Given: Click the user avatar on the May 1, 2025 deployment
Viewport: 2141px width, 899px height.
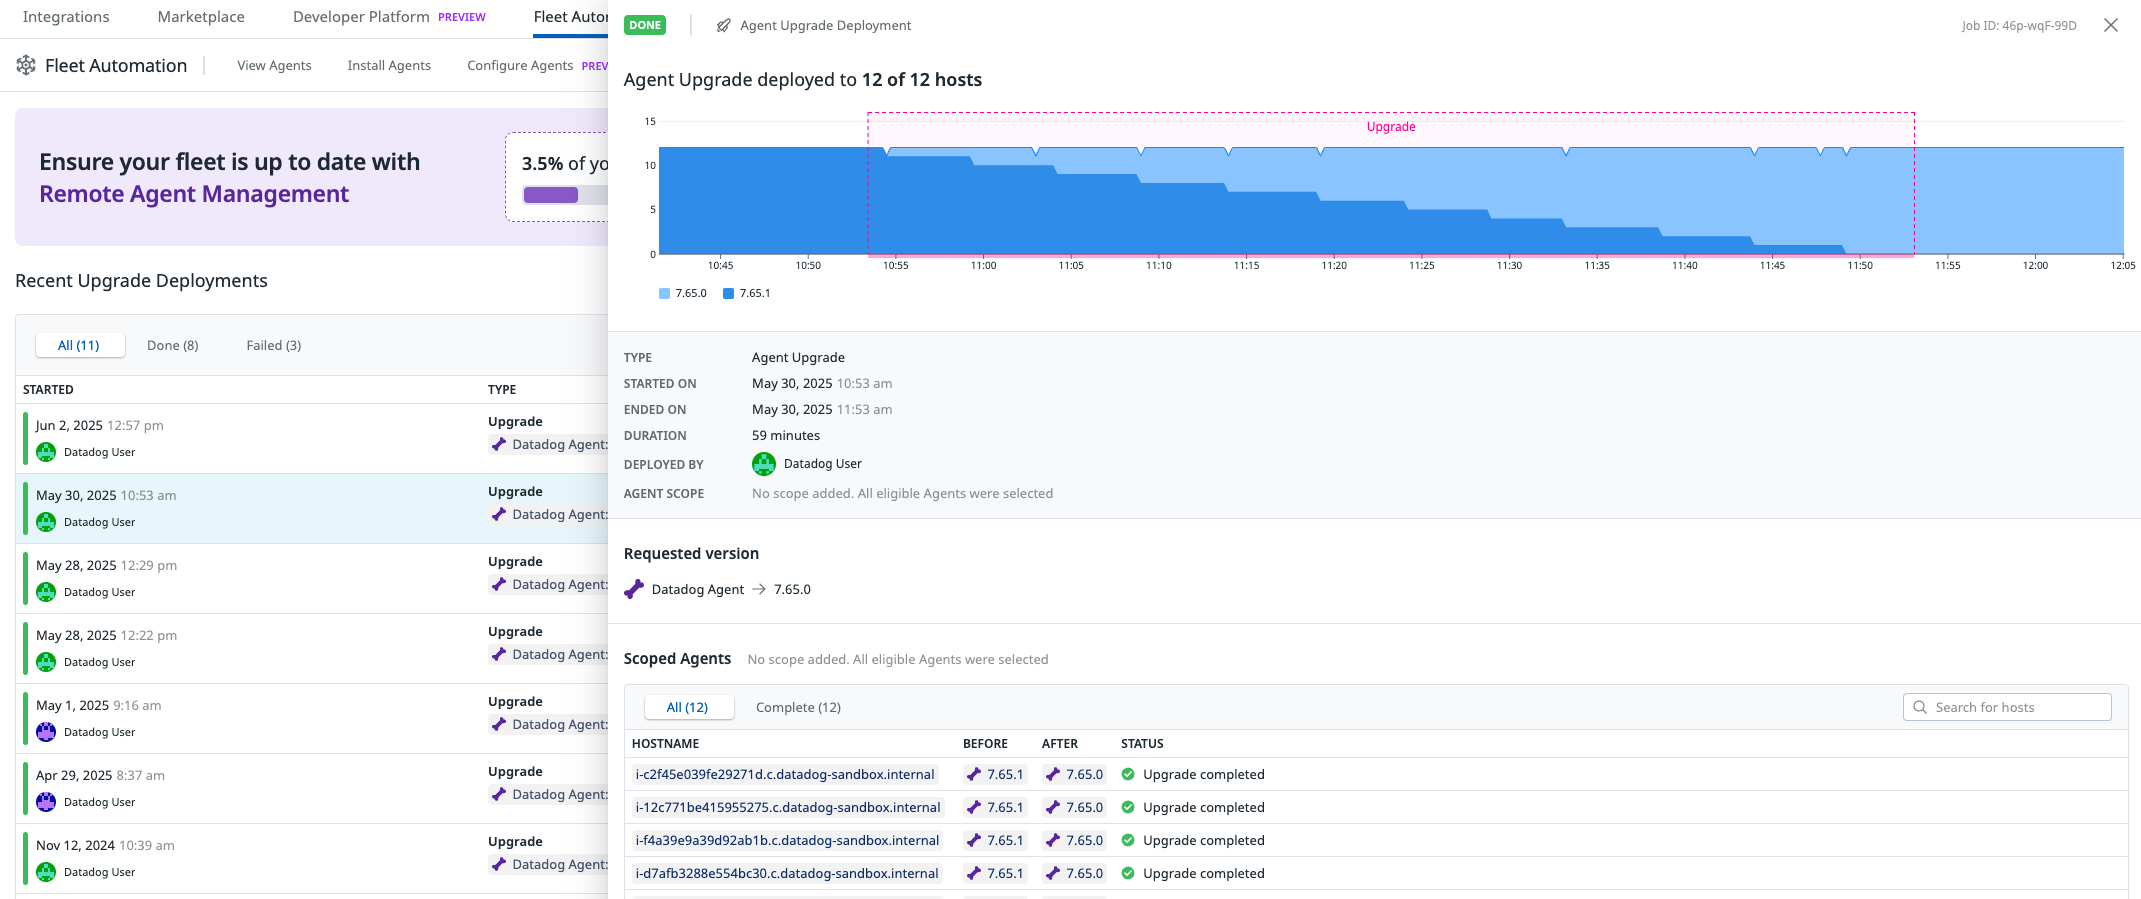Looking at the screenshot, I should (46, 732).
